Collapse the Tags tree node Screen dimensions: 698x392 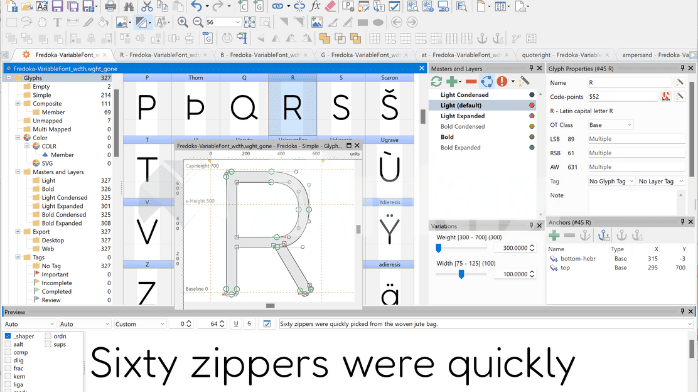tap(18, 257)
